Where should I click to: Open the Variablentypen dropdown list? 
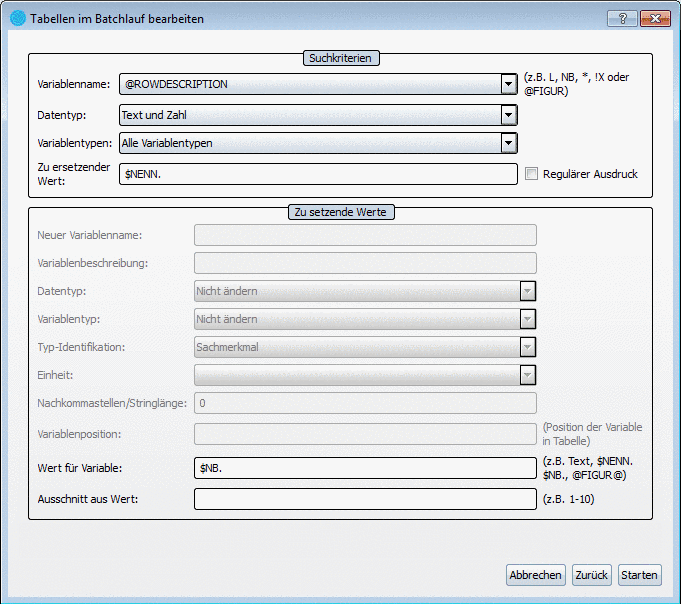(x=509, y=143)
